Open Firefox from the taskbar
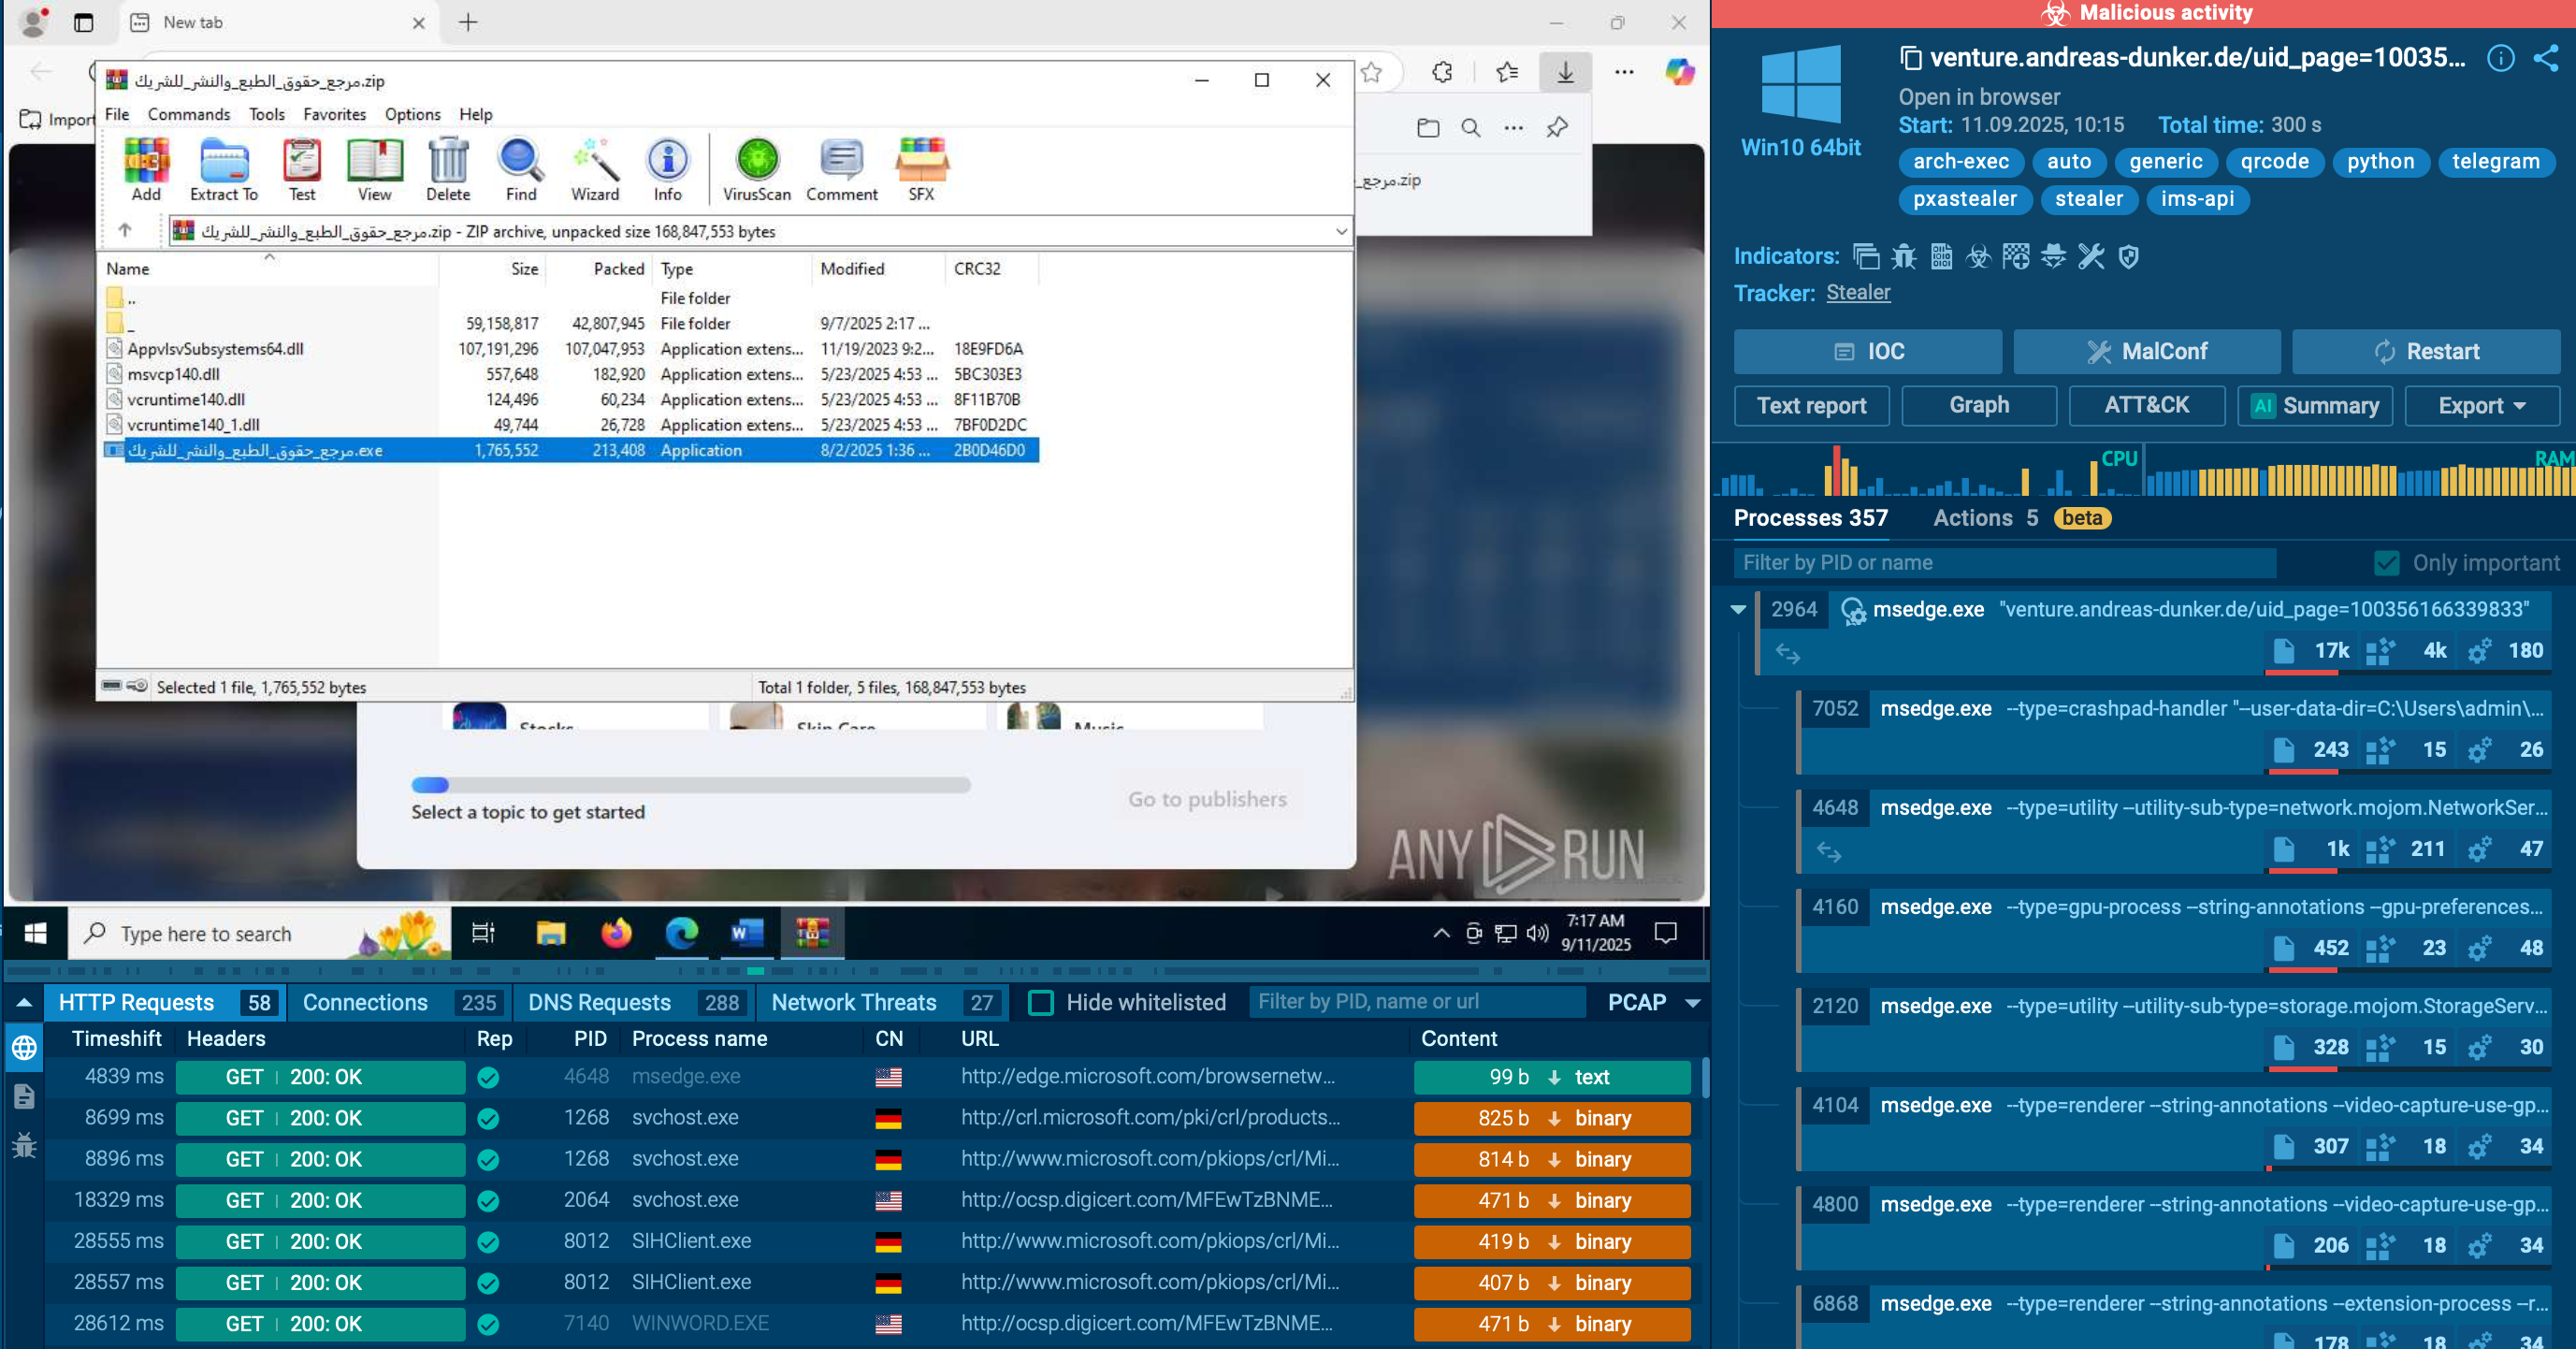Viewport: 2576px width, 1349px height. pyautogui.click(x=616, y=933)
